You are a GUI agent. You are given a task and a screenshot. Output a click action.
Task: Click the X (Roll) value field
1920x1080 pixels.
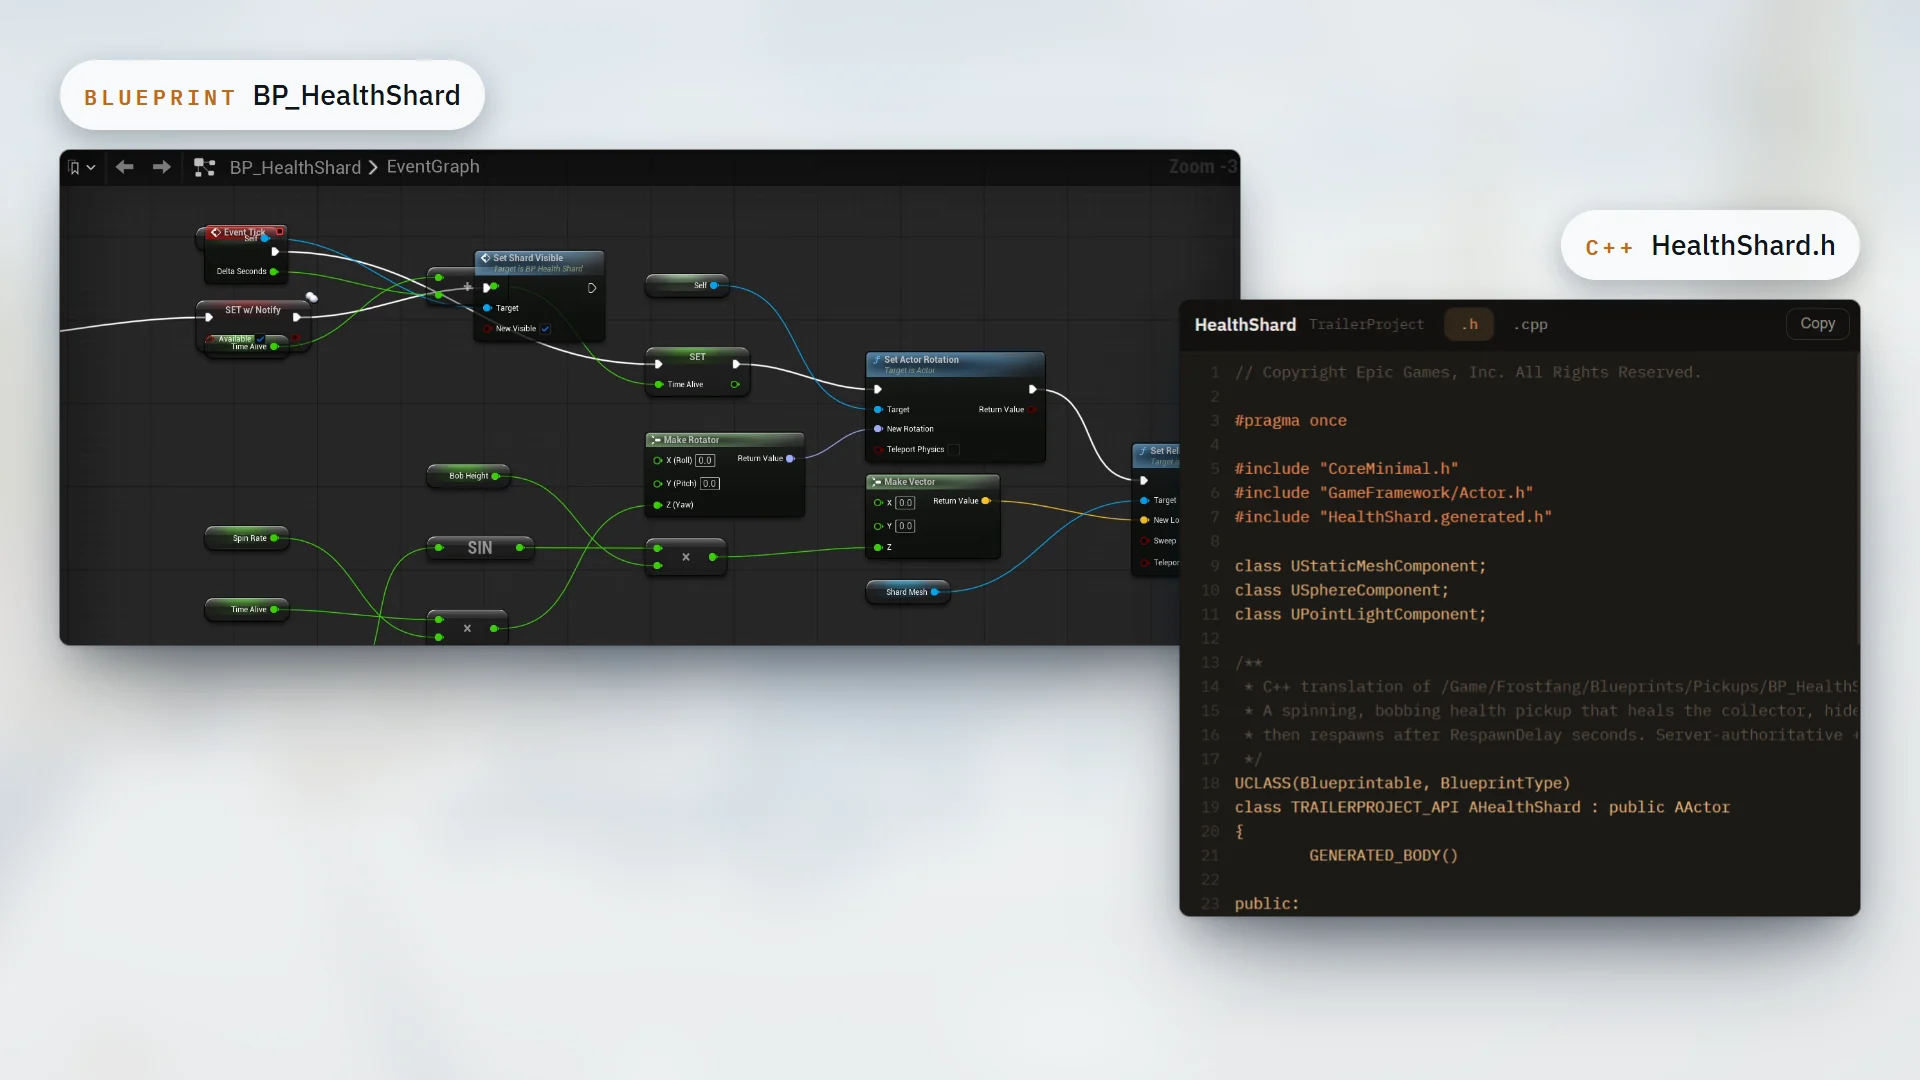tap(705, 461)
